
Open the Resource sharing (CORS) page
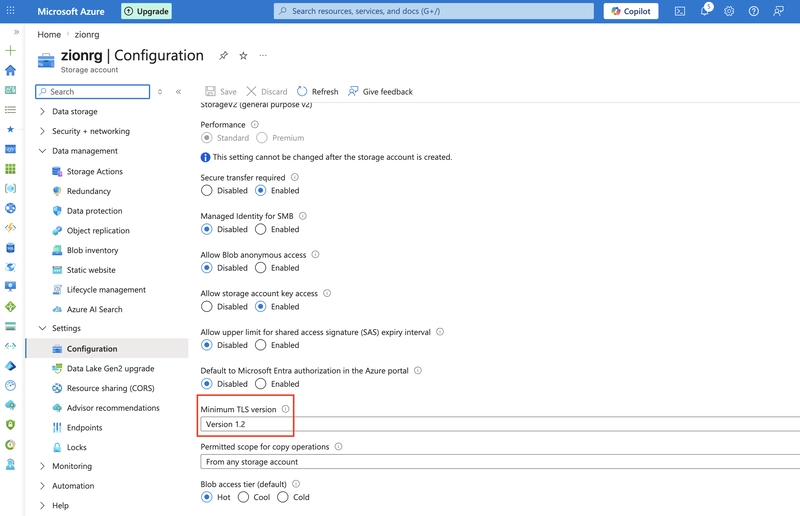pos(111,388)
